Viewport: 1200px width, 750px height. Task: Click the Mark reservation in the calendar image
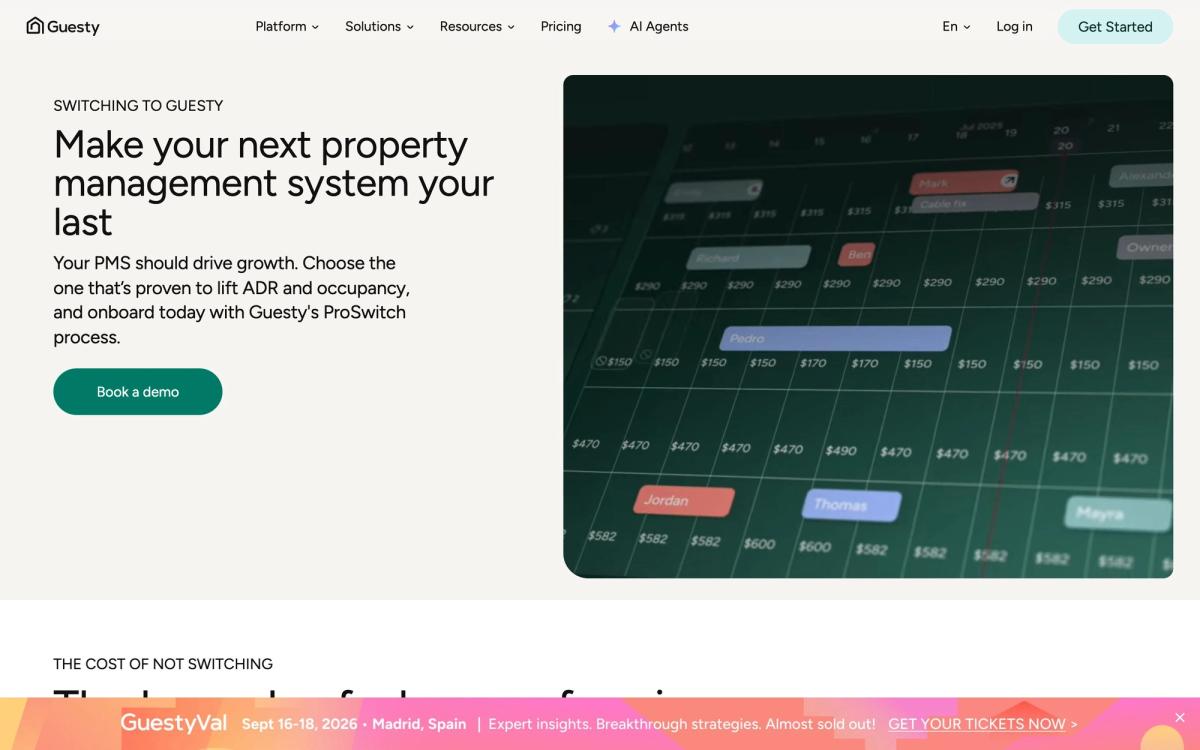pos(965,183)
